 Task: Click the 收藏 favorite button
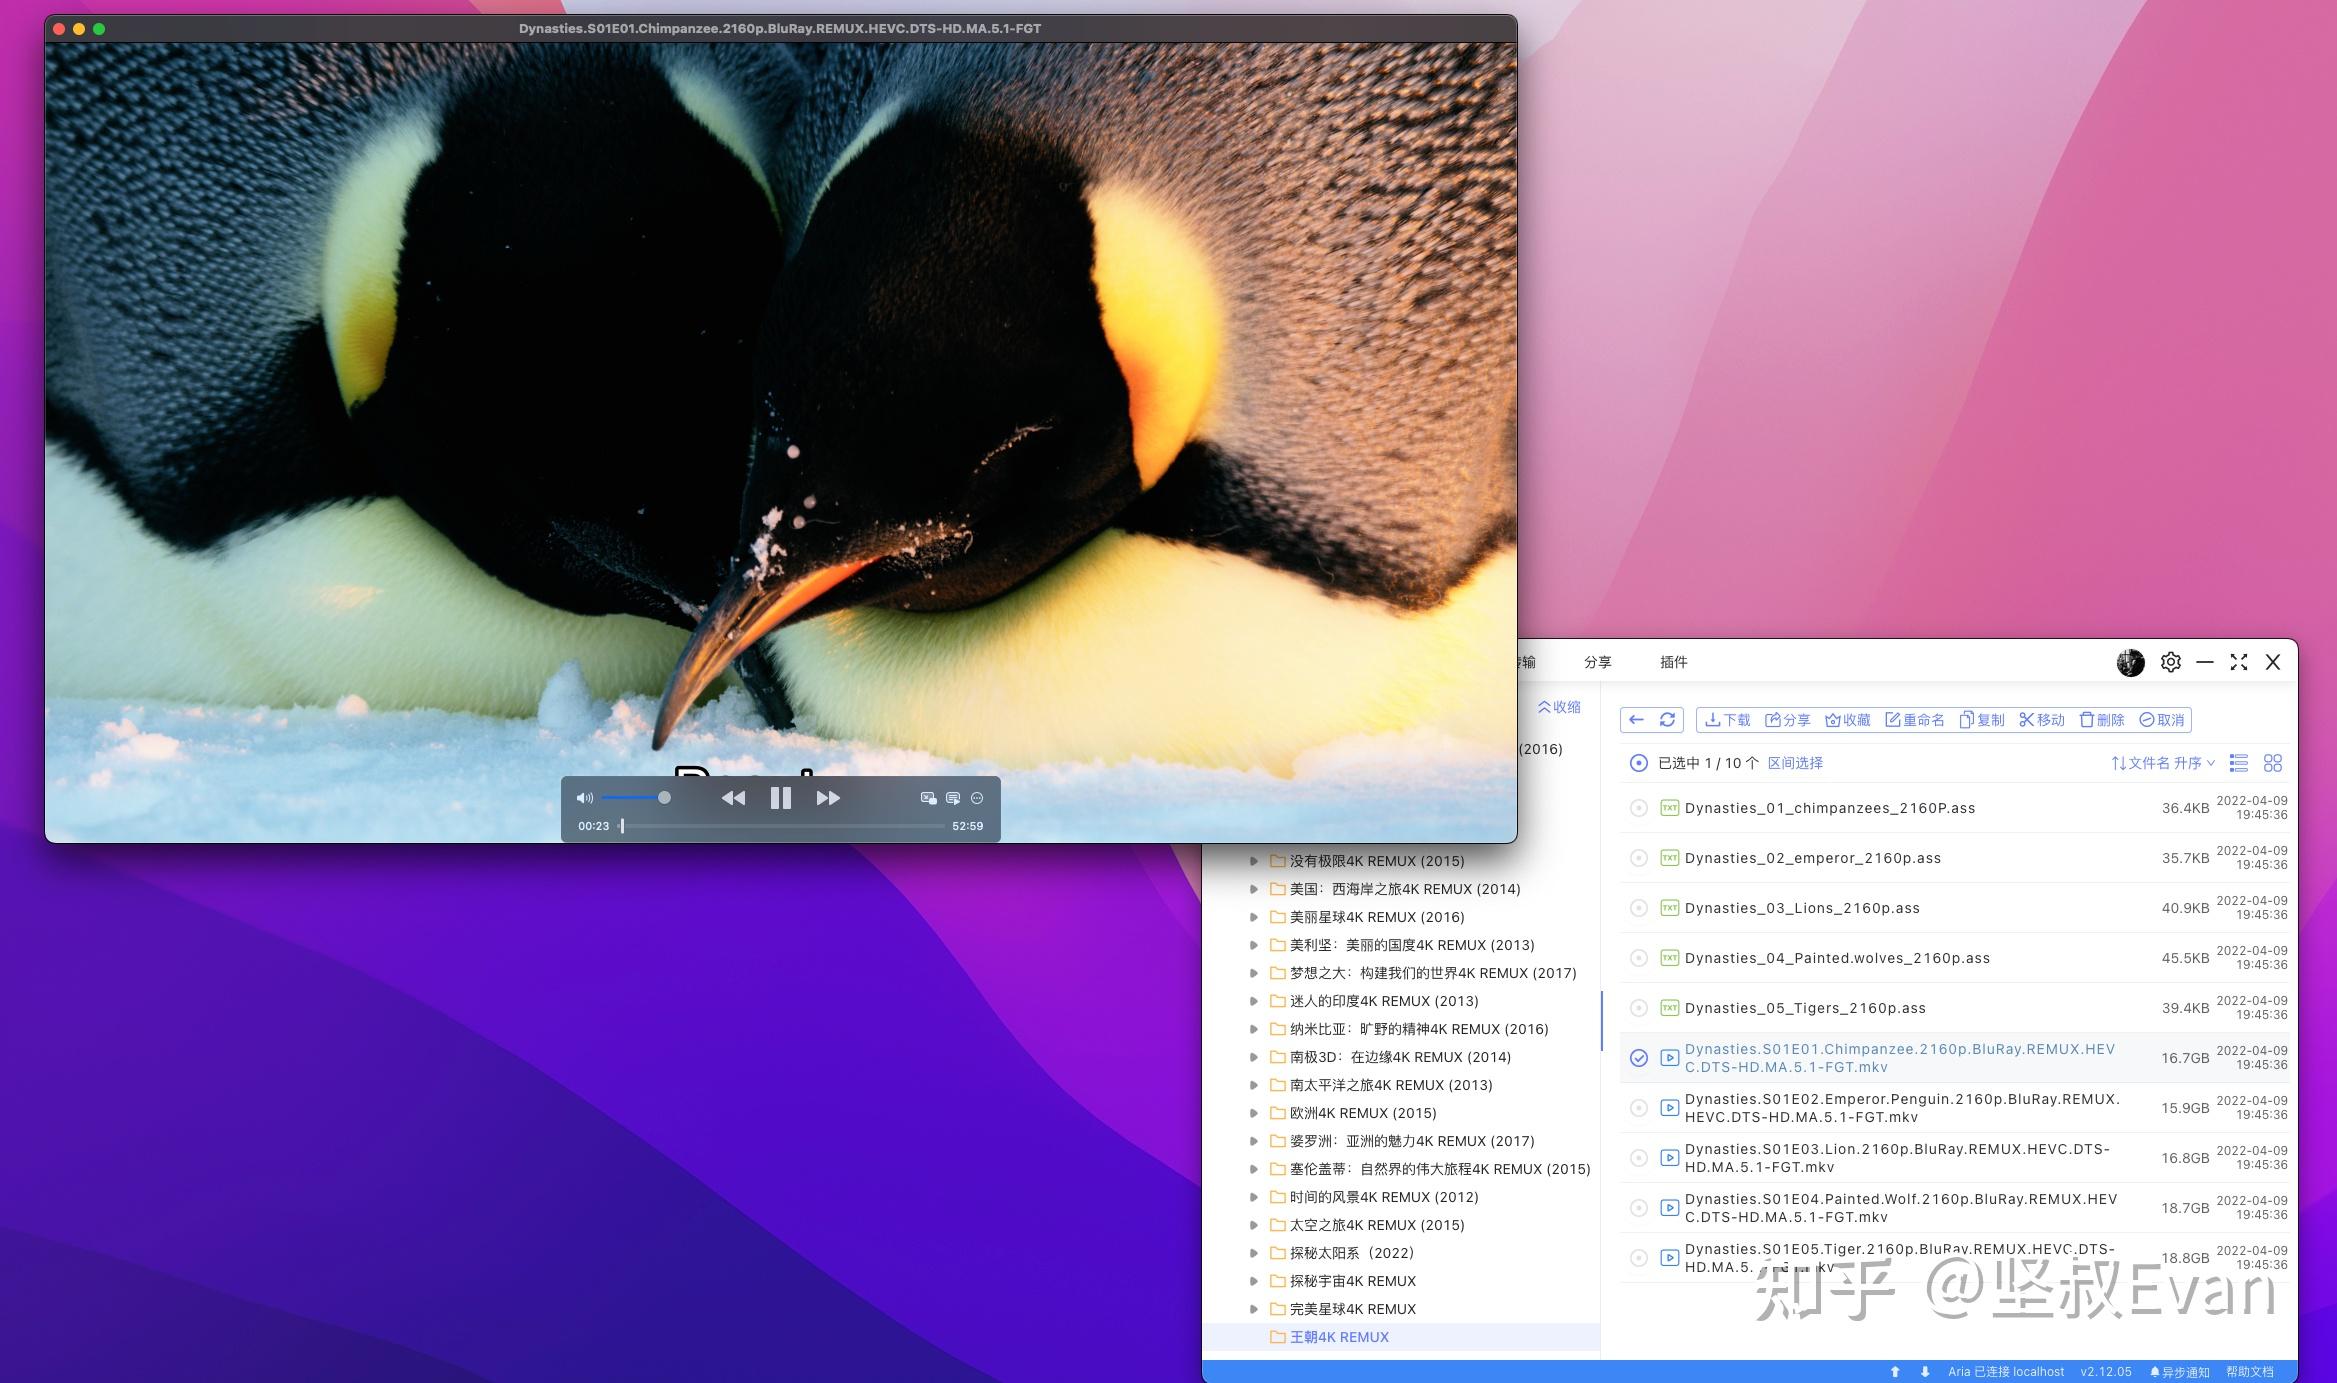point(1848,720)
